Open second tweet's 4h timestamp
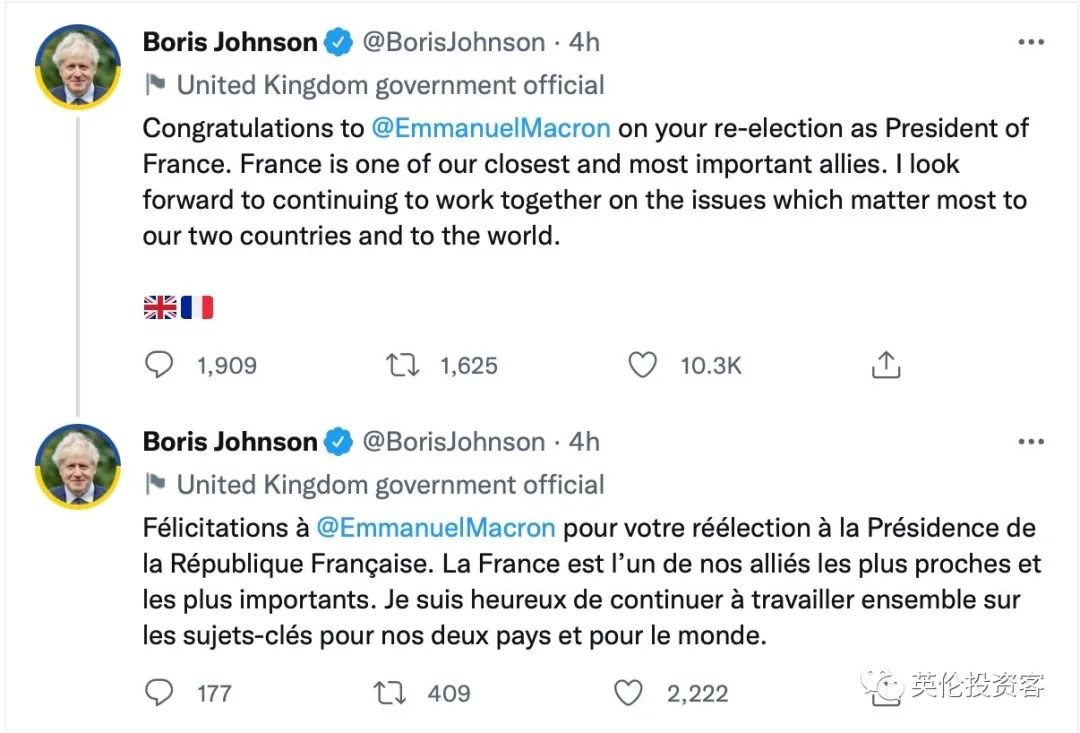Screen dimensions: 1080x733 [584, 442]
